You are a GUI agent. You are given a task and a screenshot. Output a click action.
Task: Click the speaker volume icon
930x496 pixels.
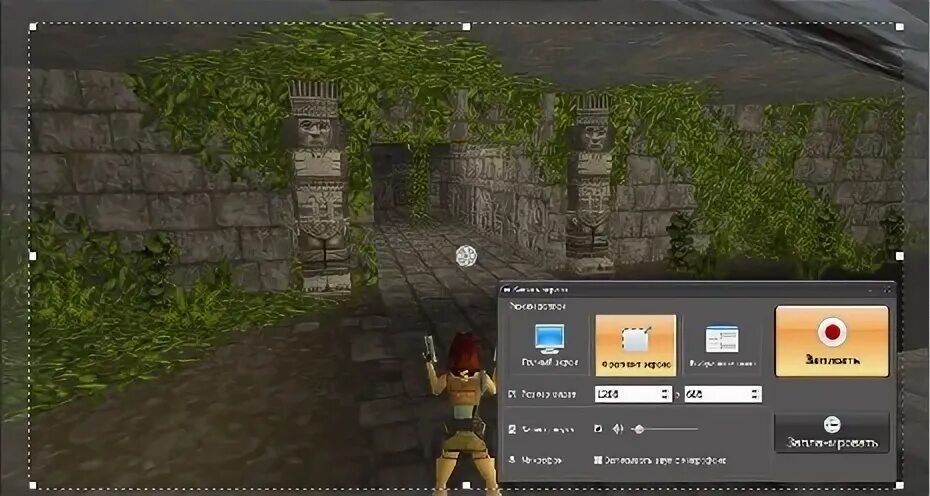coord(618,428)
